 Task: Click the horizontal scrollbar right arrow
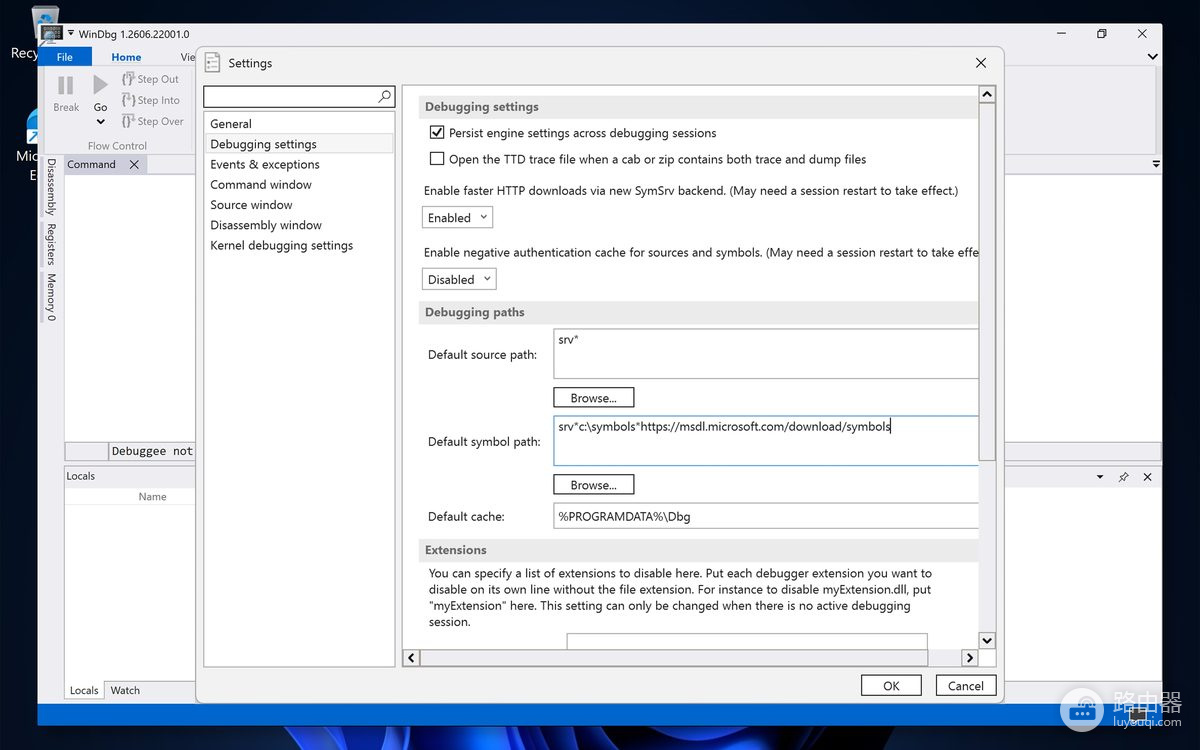pyautogui.click(x=969, y=657)
